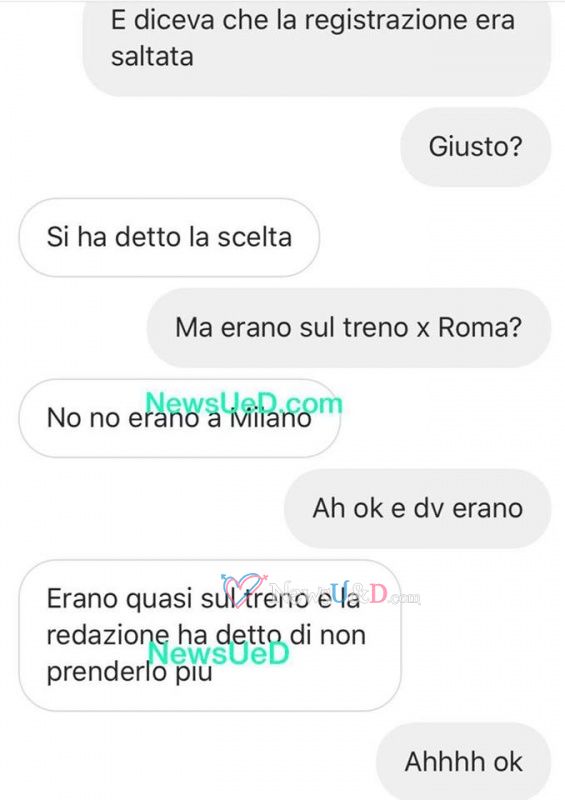Screen dimensions: 565x800
Task: Tap the 'No no erano a Milano' message
Action: pyautogui.click(x=179, y=418)
